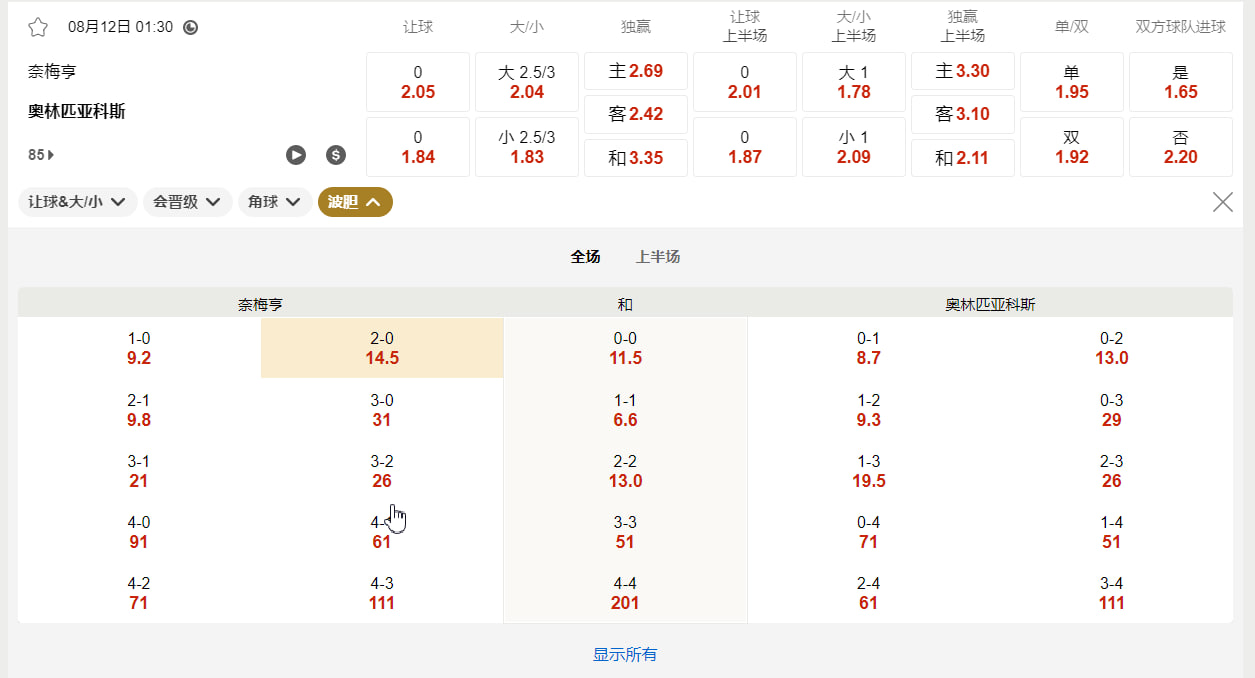The width and height of the screenshot is (1255, 678).
Task: Choose draw score 3-3 at 51
Action: point(625,532)
